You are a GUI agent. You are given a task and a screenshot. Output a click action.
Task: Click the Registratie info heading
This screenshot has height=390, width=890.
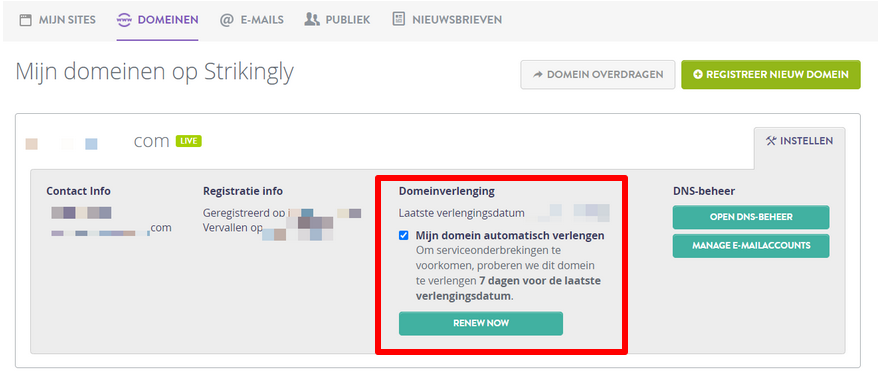tap(243, 191)
